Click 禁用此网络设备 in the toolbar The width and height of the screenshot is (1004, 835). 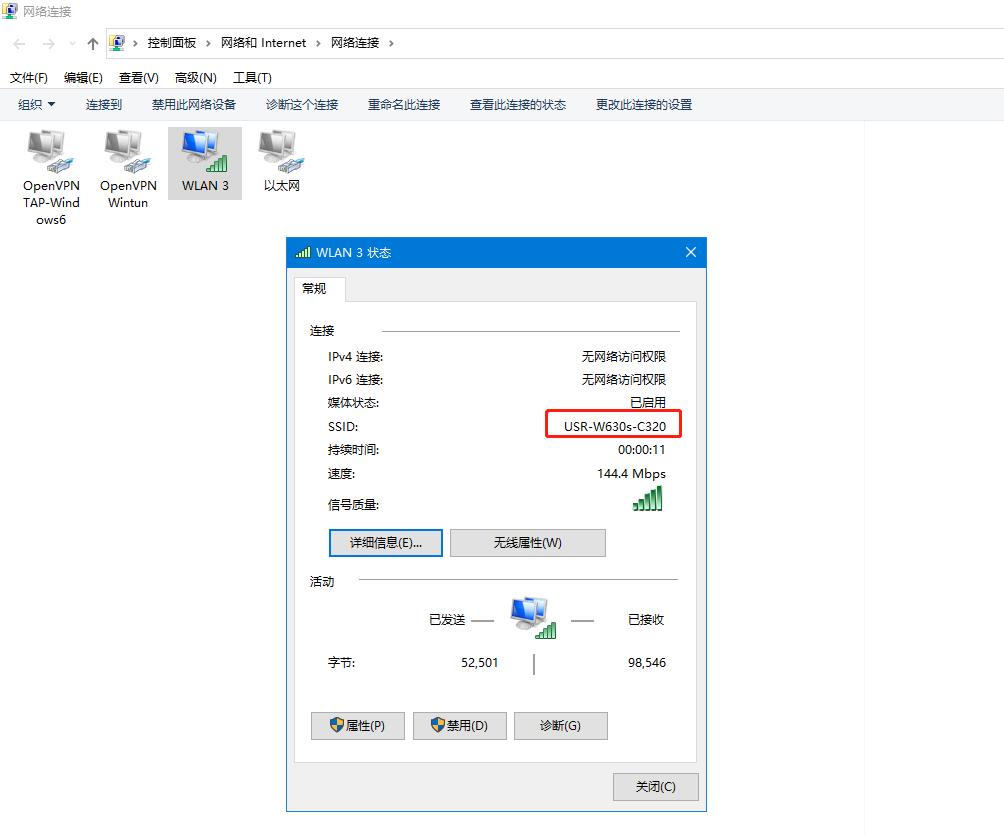pos(194,105)
